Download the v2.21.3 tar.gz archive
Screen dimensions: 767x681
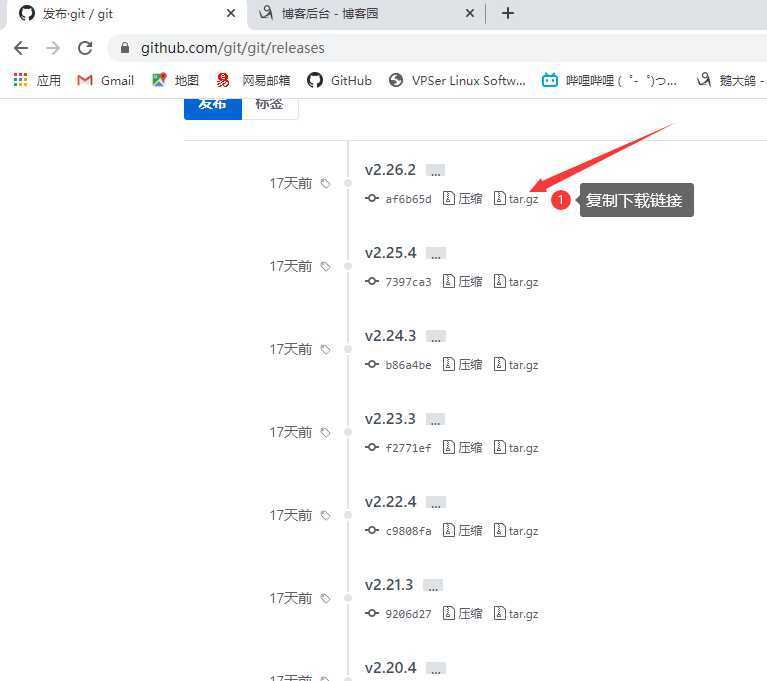point(516,613)
